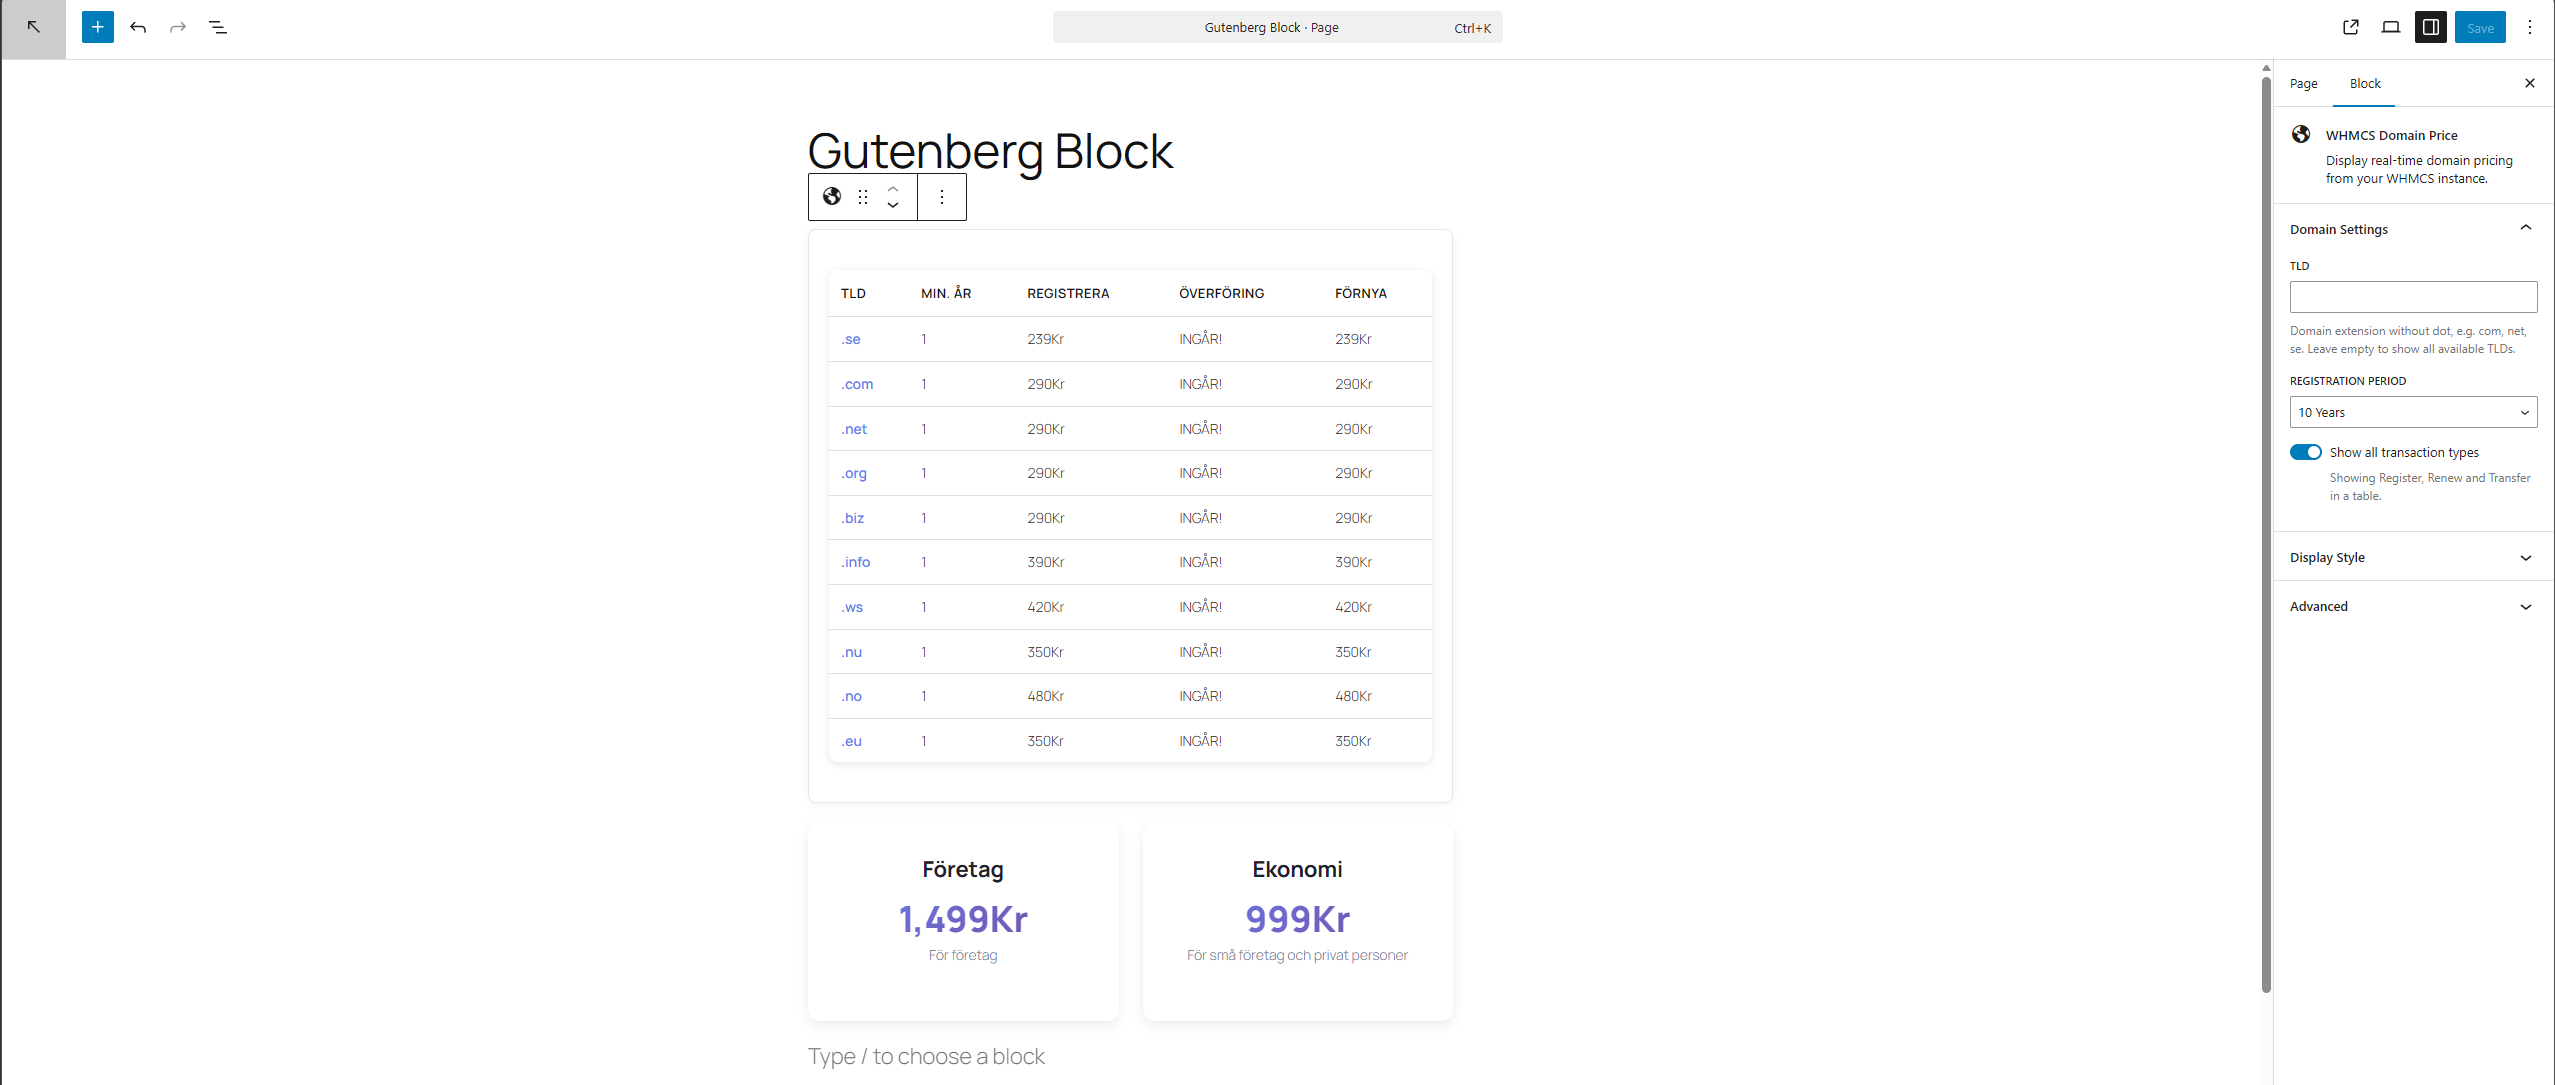
Task: Open Registration Period dropdown
Action: [2412, 412]
